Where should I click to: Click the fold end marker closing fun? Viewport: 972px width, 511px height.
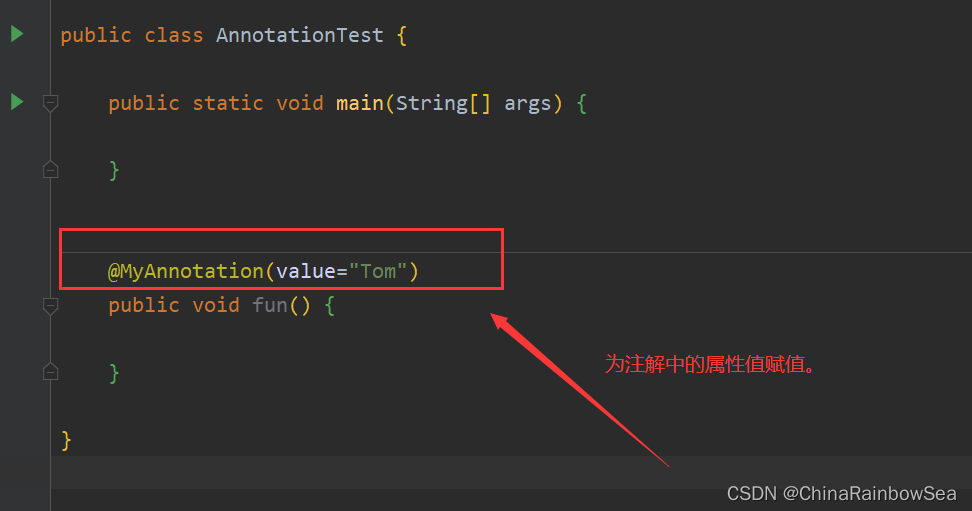[x=50, y=372]
